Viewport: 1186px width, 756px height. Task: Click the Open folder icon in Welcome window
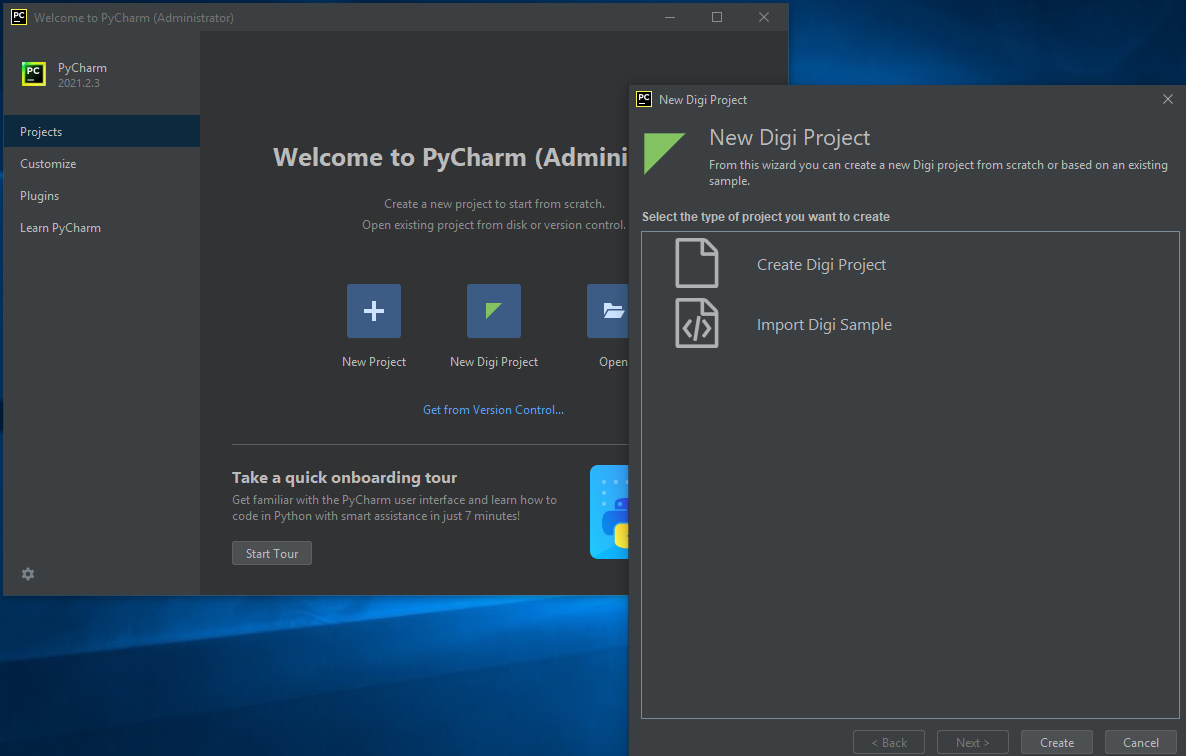(x=608, y=311)
